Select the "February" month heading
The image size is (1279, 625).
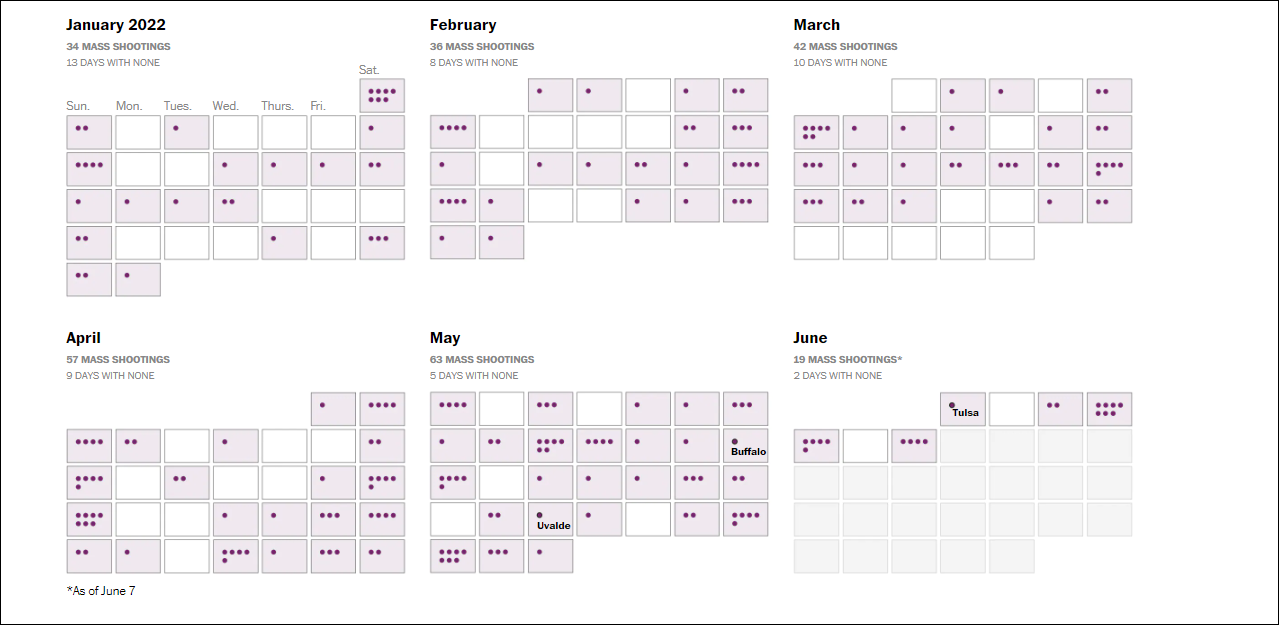[x=463, y=25]
